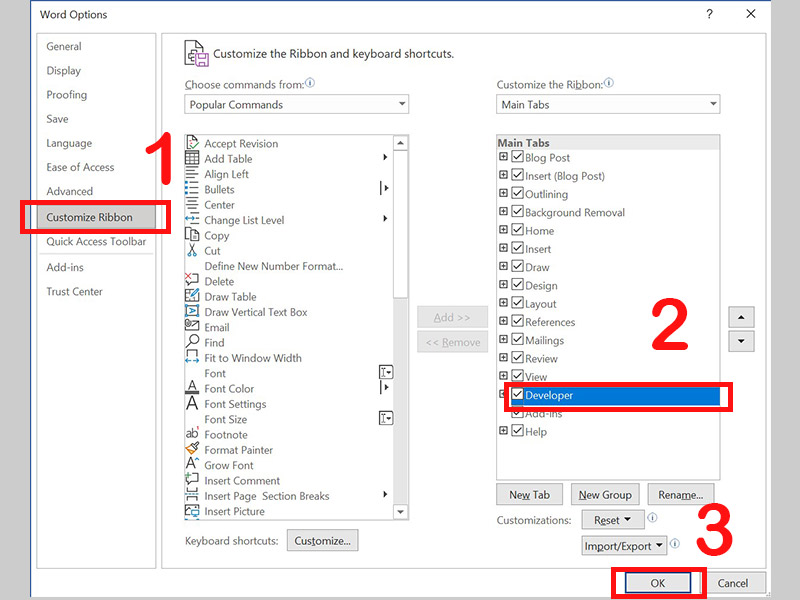Expand the Mailings tab tree node
The width and height of the screenshot is (800, 600).
tap(503, 339)
